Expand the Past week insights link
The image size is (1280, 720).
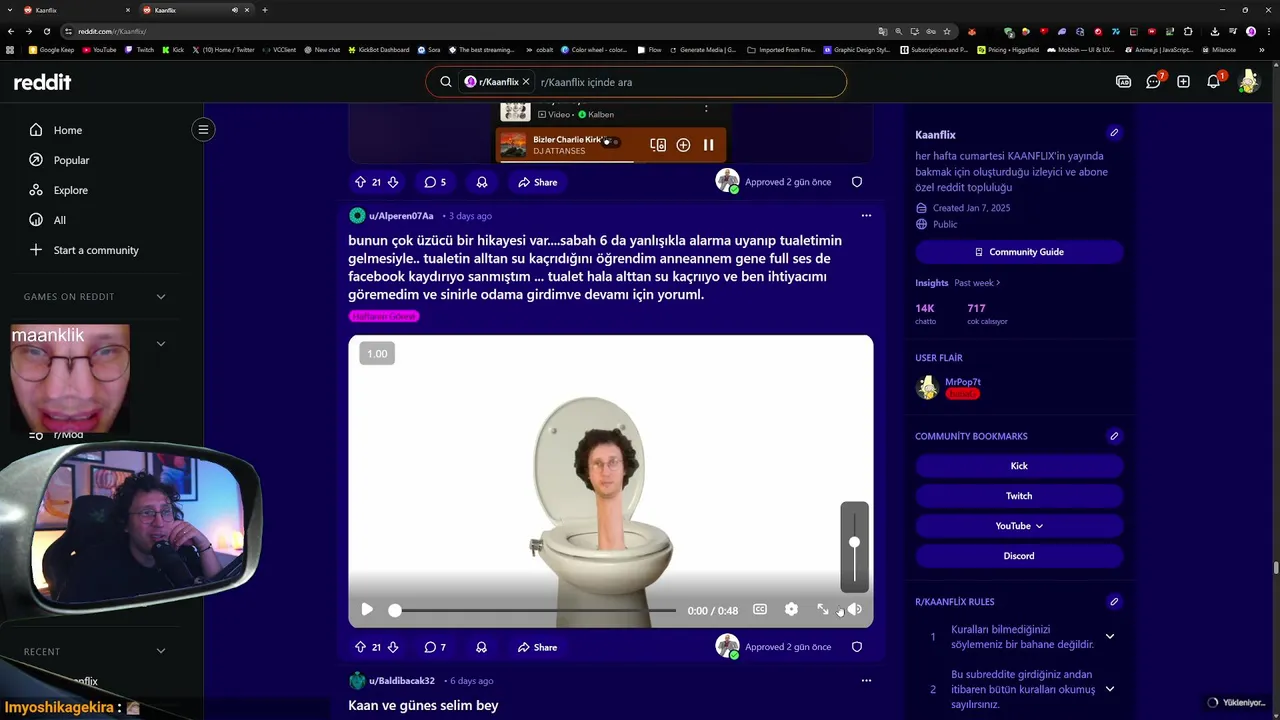(977, 283)
